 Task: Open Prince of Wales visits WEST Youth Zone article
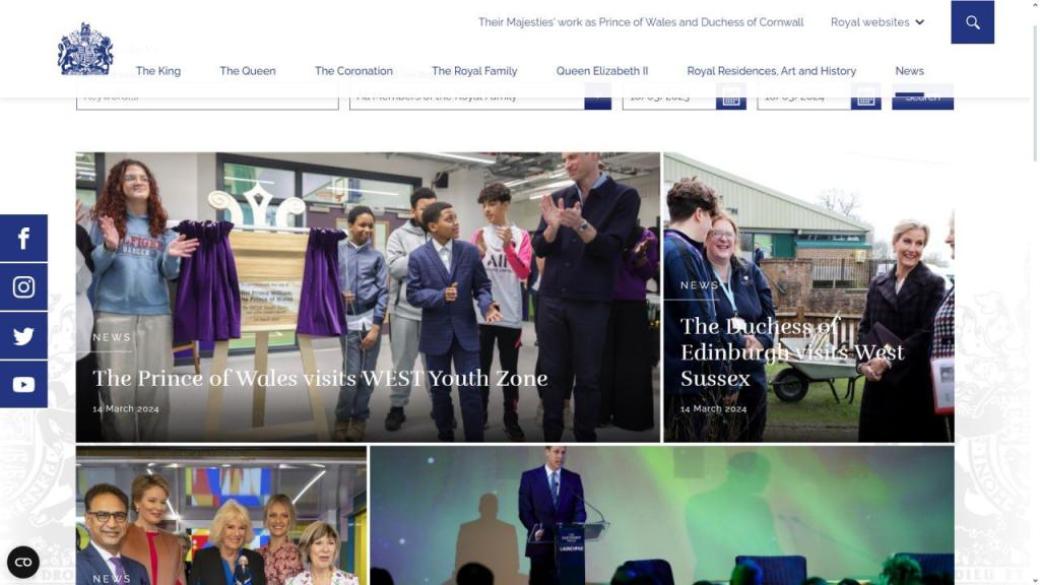click(x=320, y=379)
